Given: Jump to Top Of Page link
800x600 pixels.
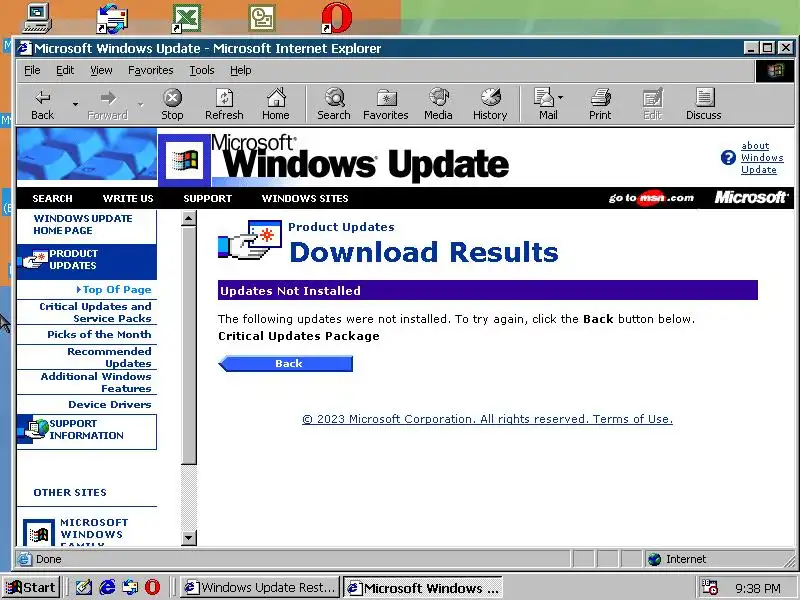Looking at the screenshot, I should pos(117,289).
